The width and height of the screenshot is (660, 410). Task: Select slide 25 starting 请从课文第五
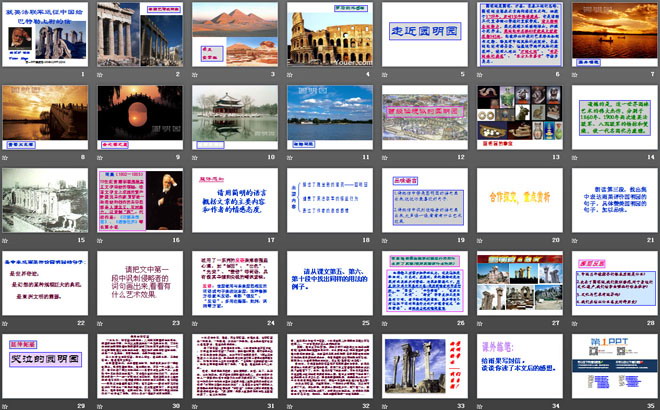[330, 283]
